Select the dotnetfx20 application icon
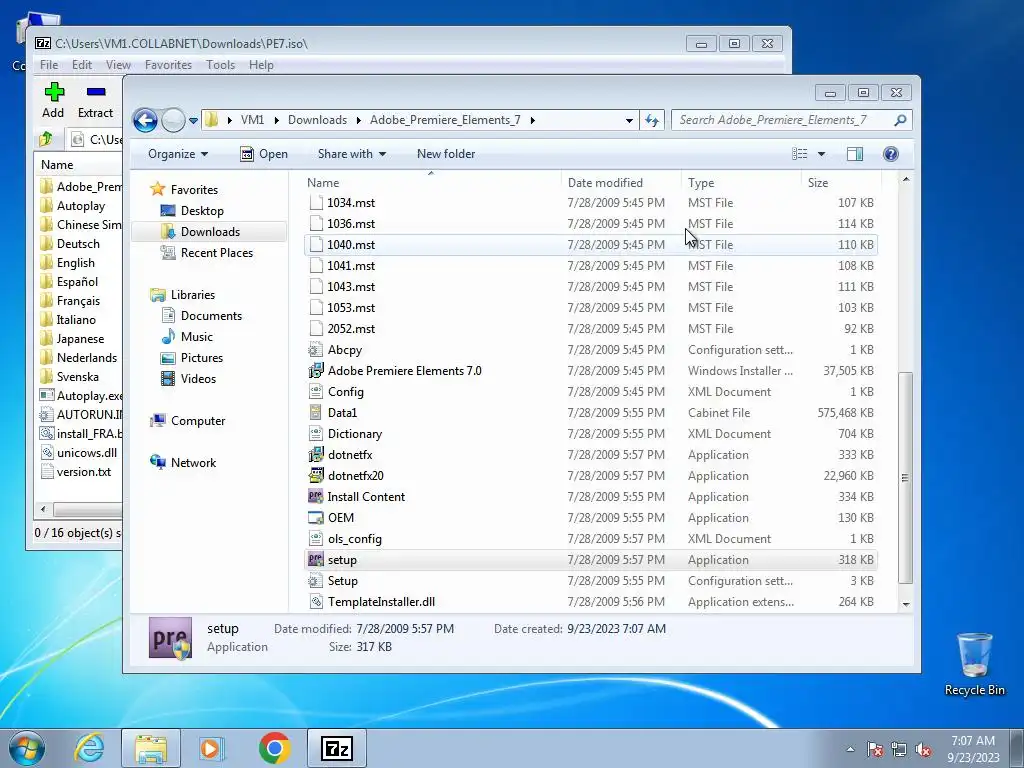This screenshot has height=768, width=1024. coord(315,475)
